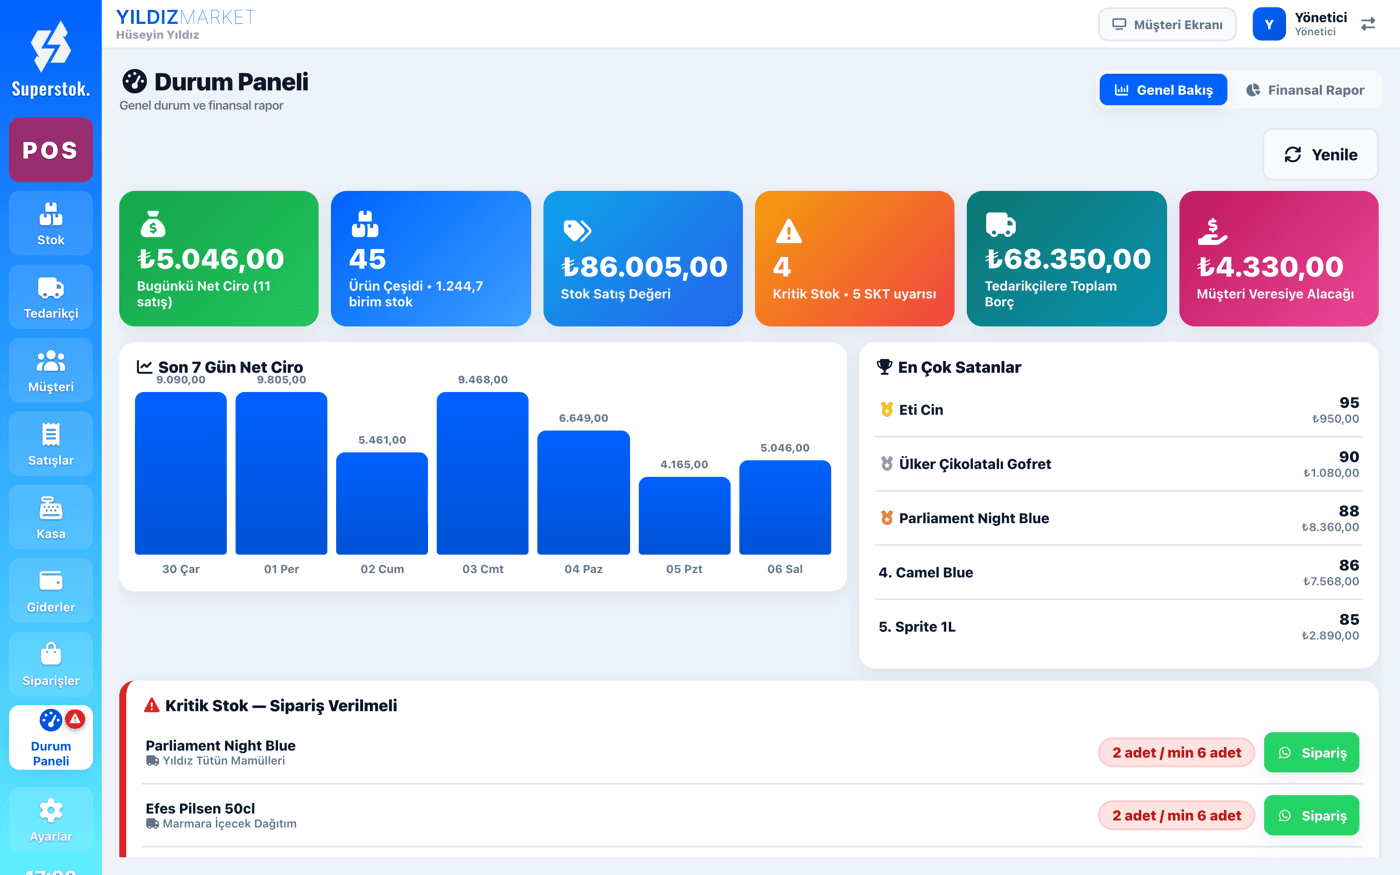
Task: Open Giderler wallet icon in sidebar
Action: click(x=51, y=581)
